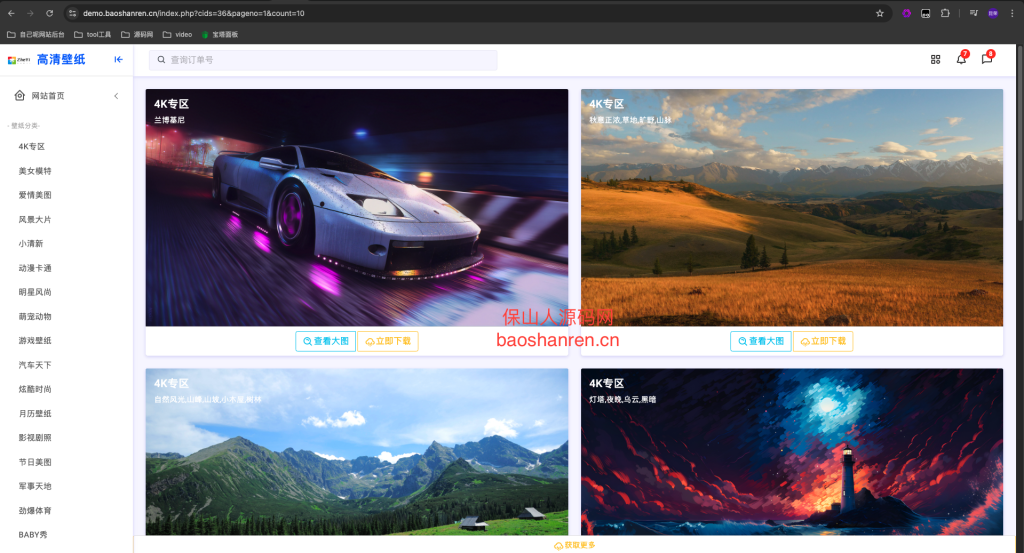This screenshot has height=553, width=1024.
Task: Choose the 劲爆体育 category
Action: coord(35,511)
